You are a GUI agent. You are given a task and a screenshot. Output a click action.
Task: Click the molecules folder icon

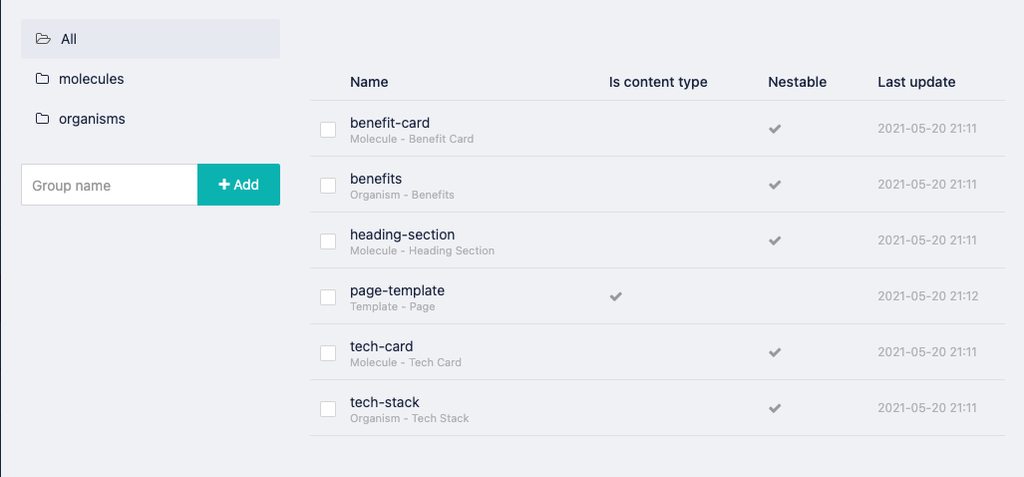pos(42,79)
